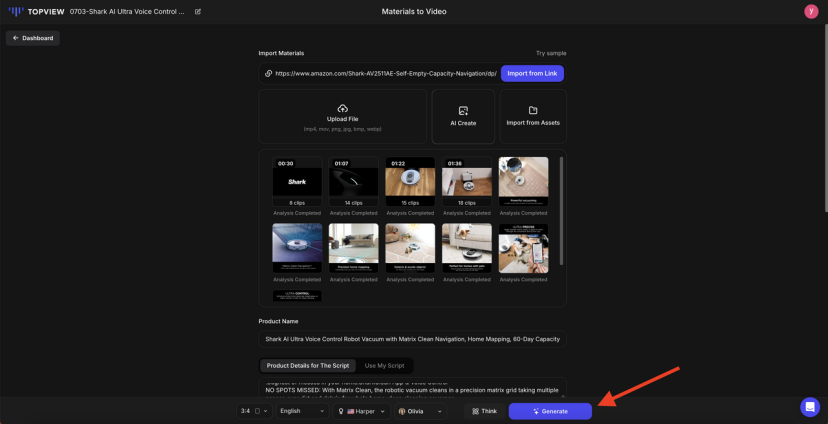Select the Shark logo video thumbnail 00:30
Screen dimensions: 828x424
(x=297, y=182)
